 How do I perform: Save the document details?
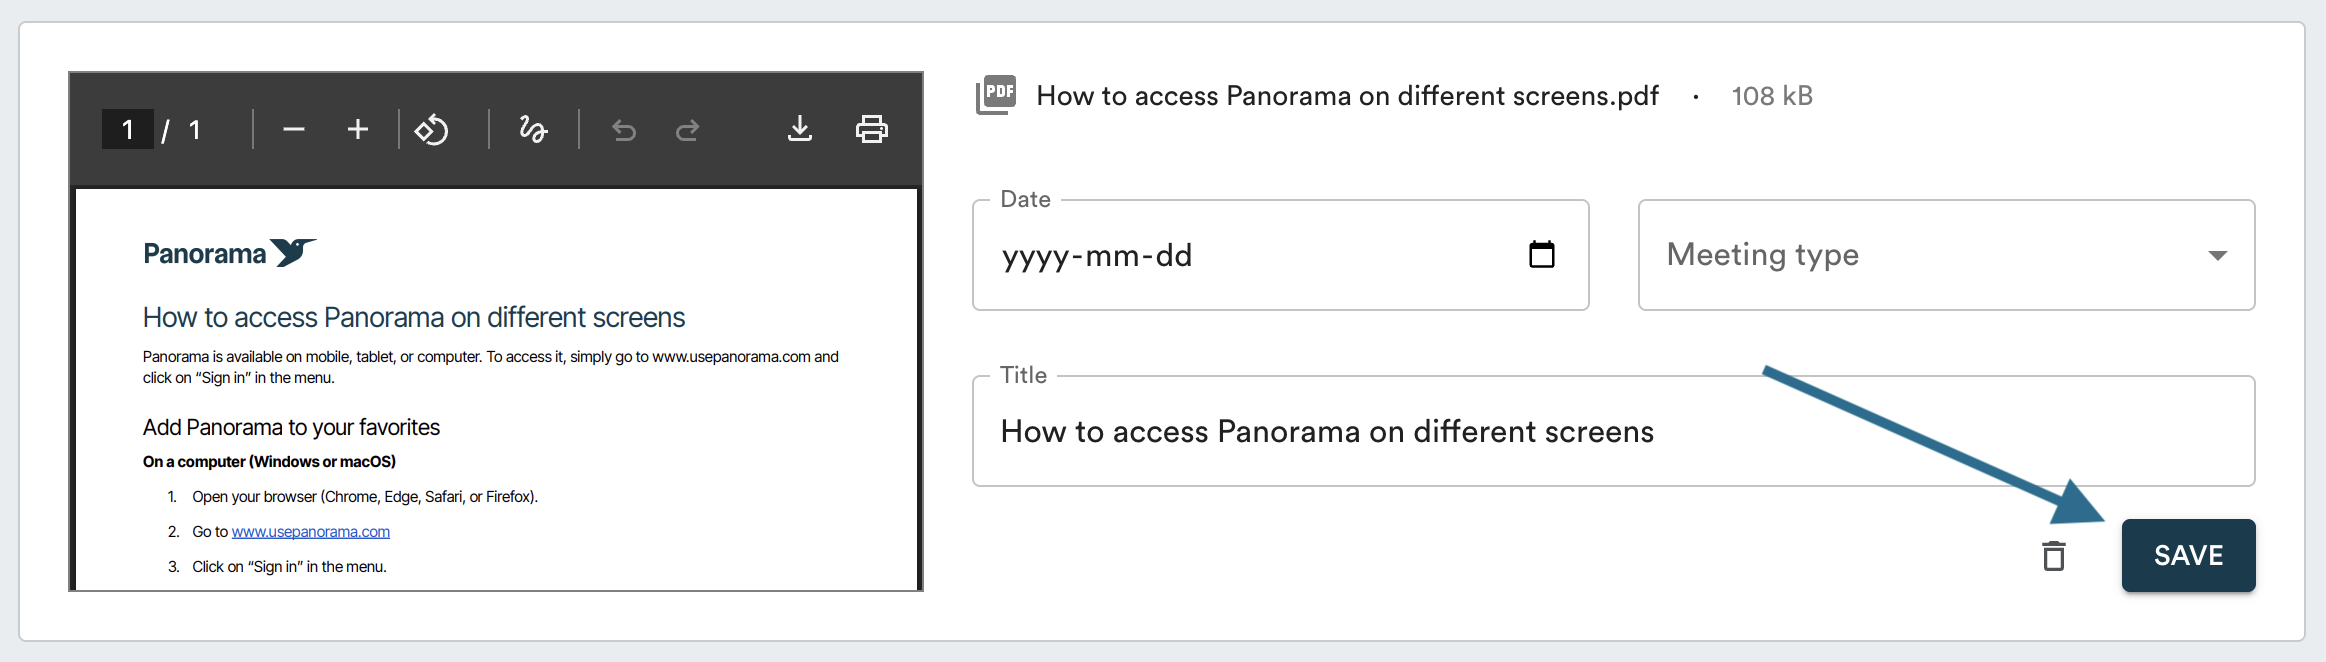coord(2188,556)
